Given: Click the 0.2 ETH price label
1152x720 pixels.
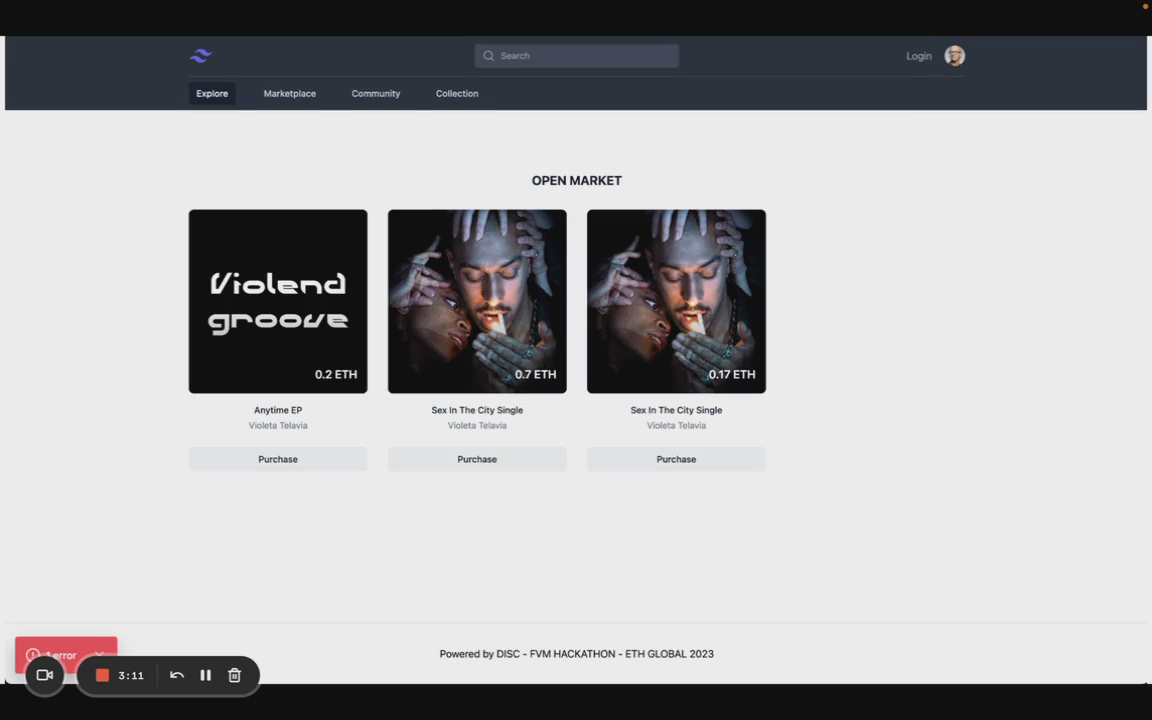Looking at the screenshot, I should click(x=336, y=374).
